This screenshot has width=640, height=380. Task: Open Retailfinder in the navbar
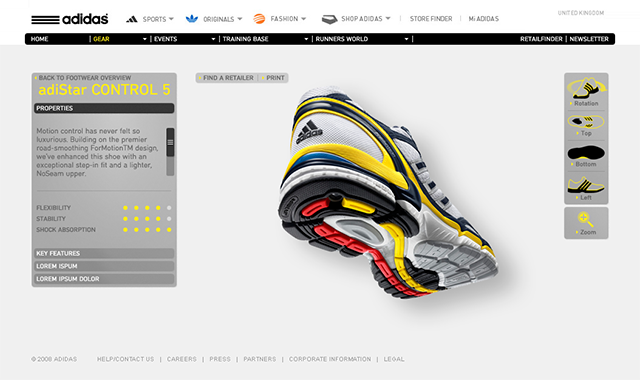pos(541,39)
